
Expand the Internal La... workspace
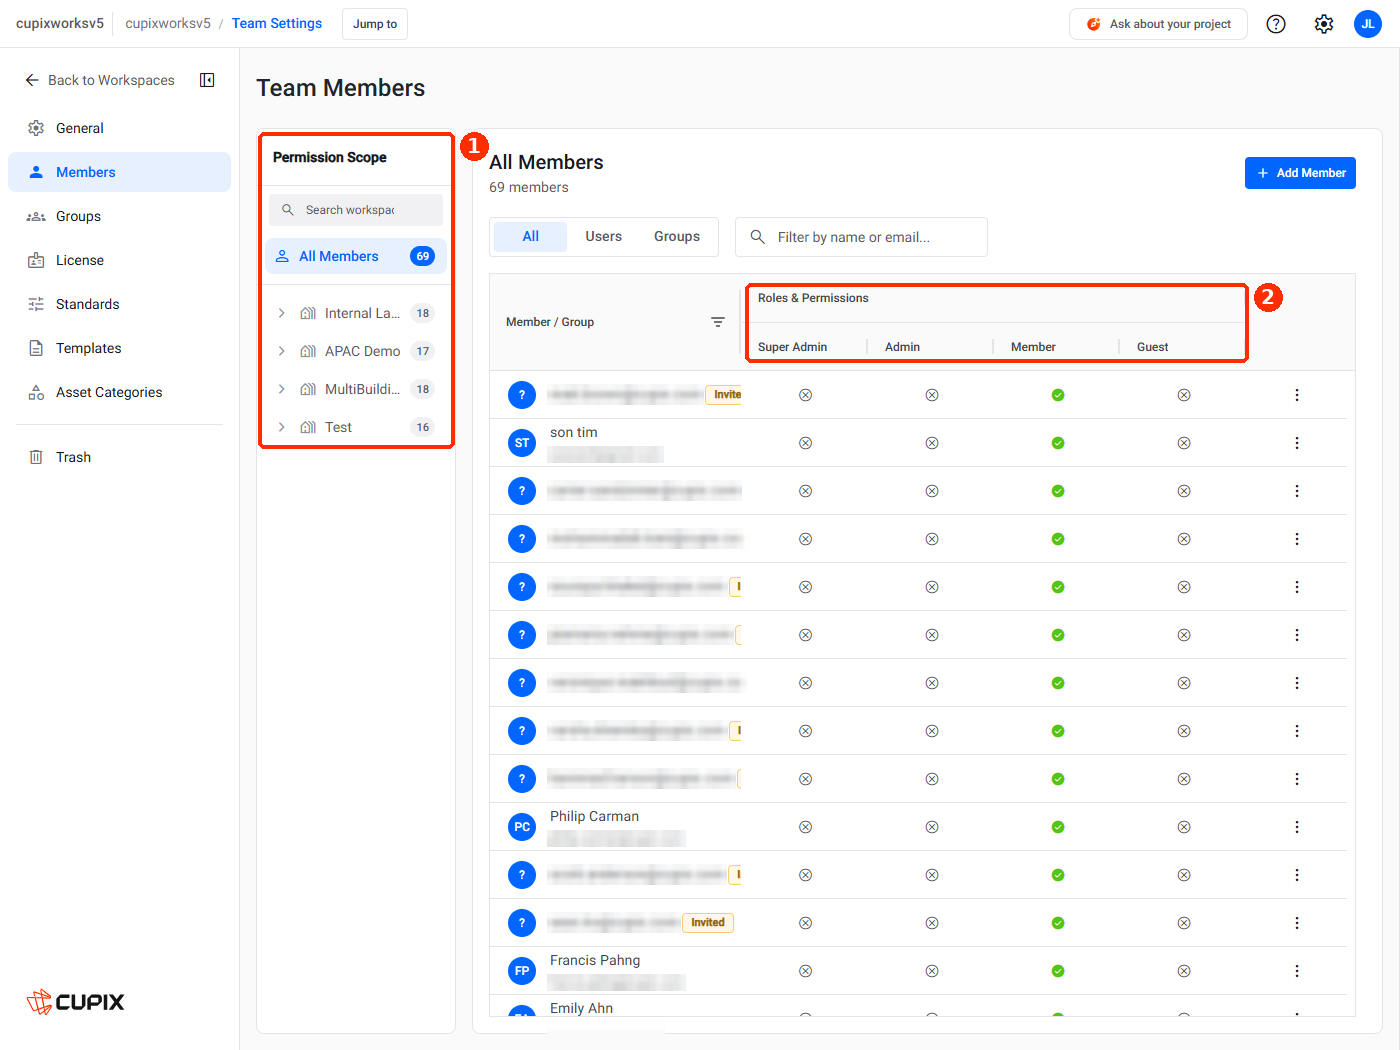(x=281, y=313)
